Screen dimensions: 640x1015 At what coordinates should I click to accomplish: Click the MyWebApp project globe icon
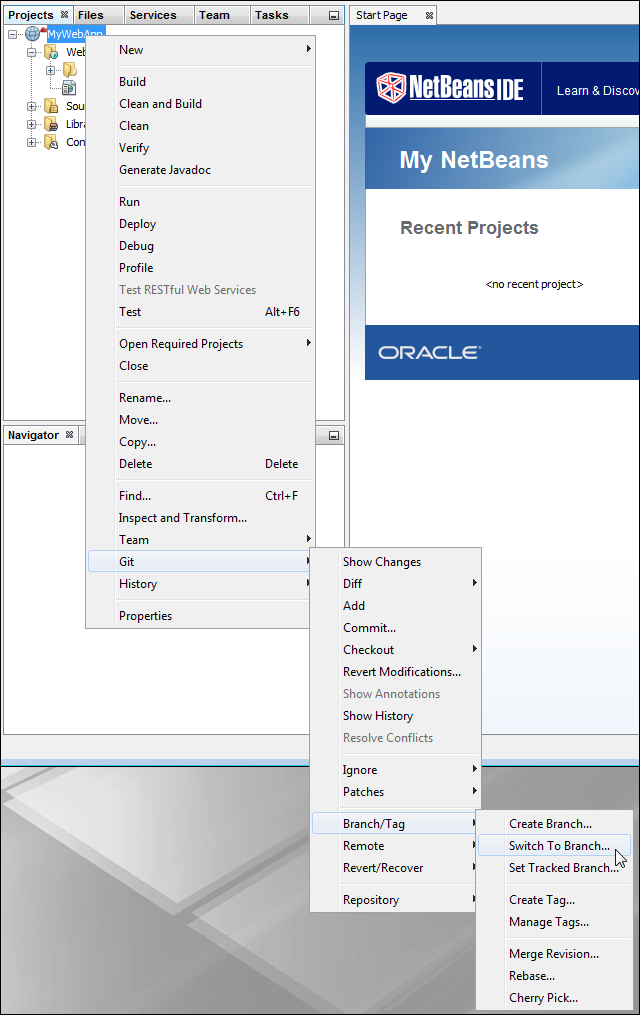coord(32,34)
